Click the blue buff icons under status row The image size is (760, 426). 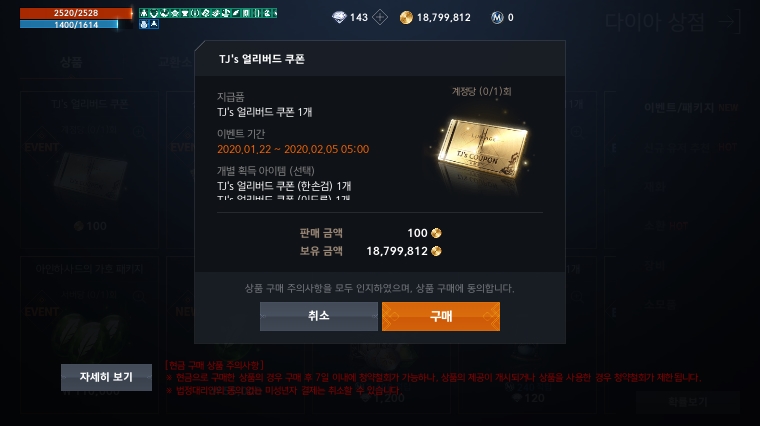pos(149,24)
